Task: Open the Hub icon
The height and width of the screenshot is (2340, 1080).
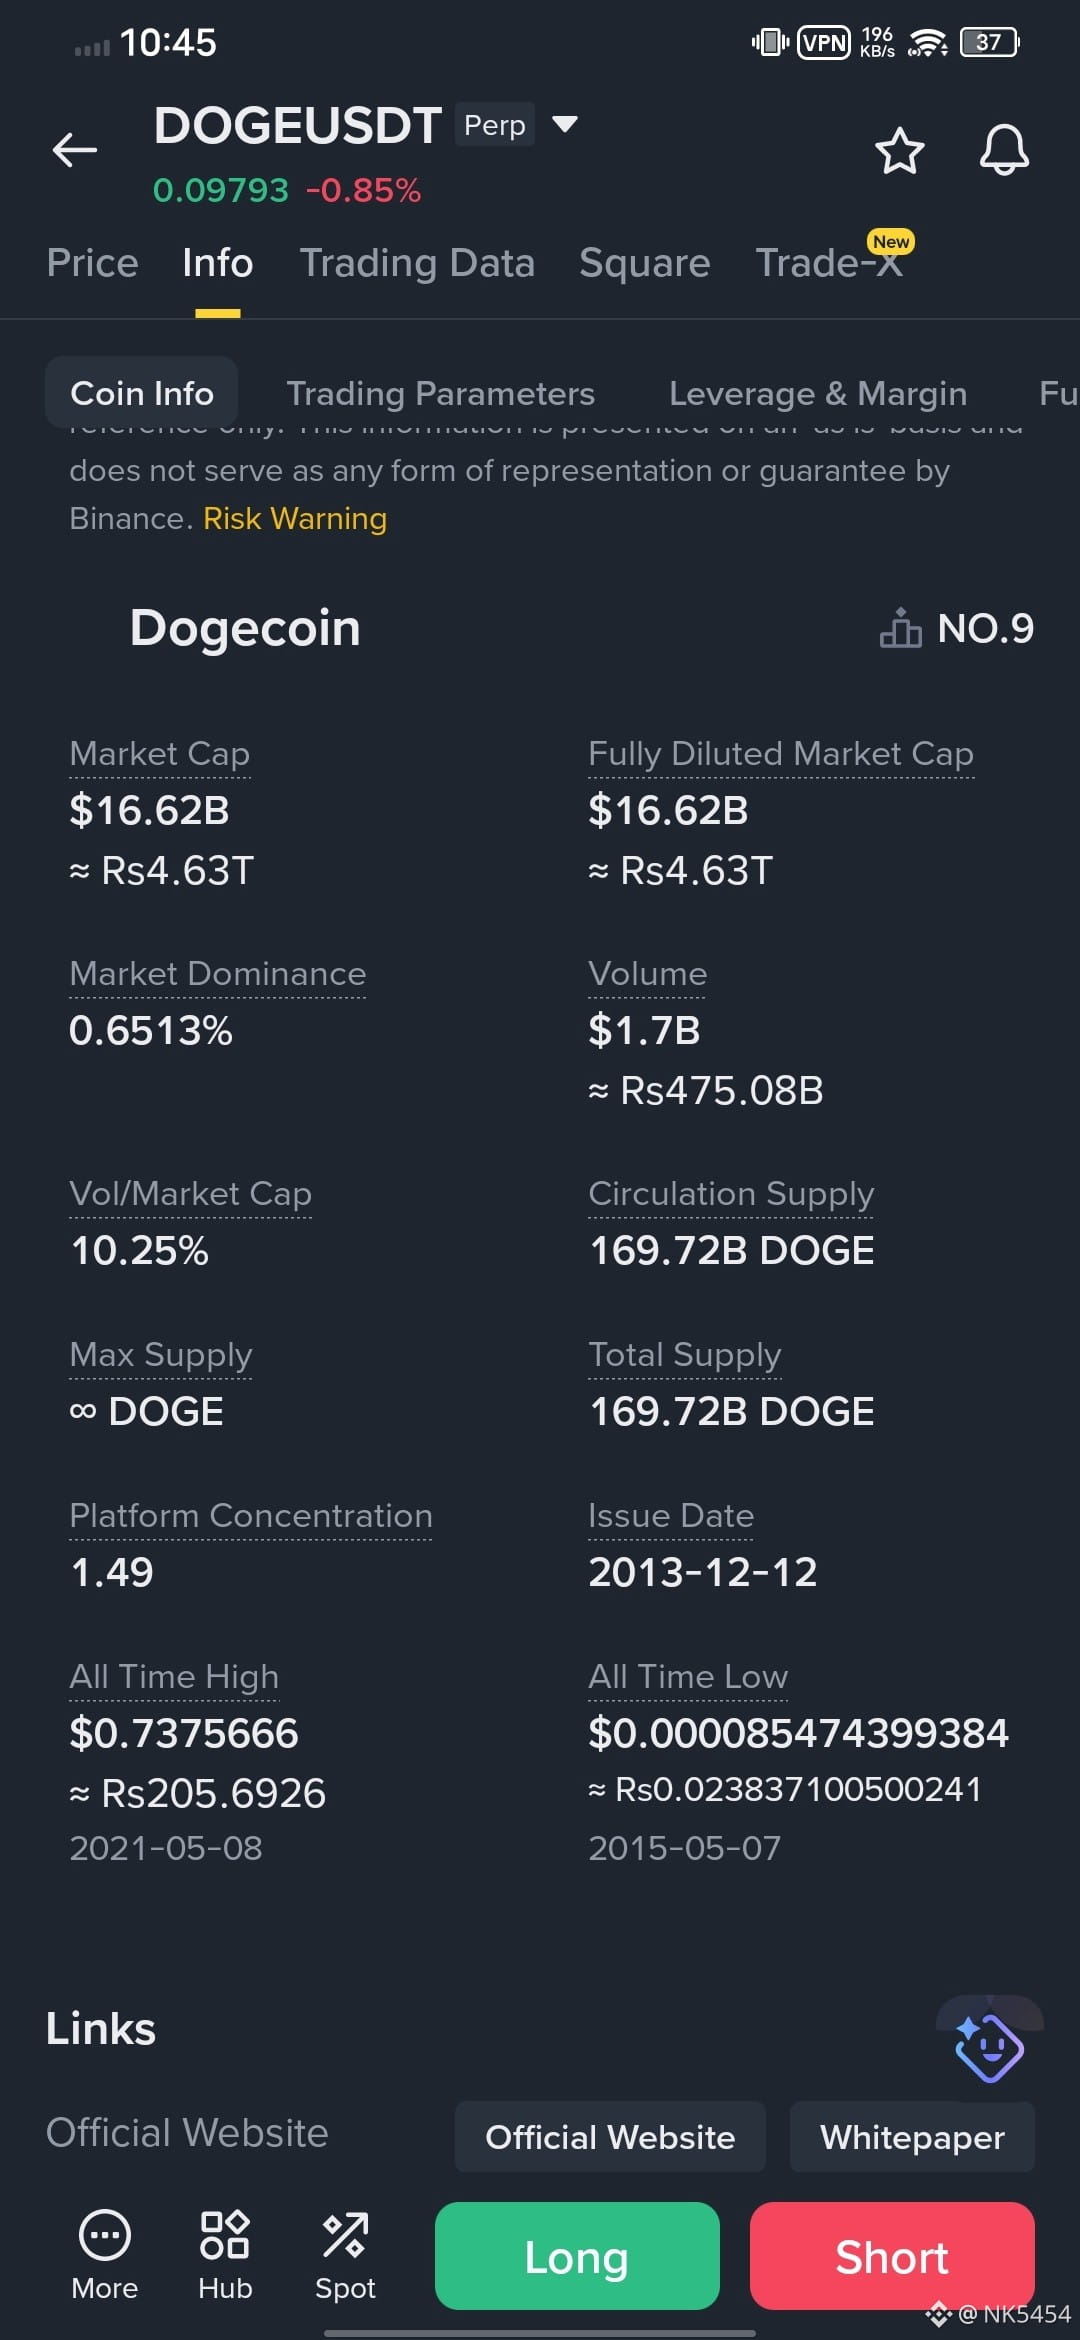Action: point(225,2234)
